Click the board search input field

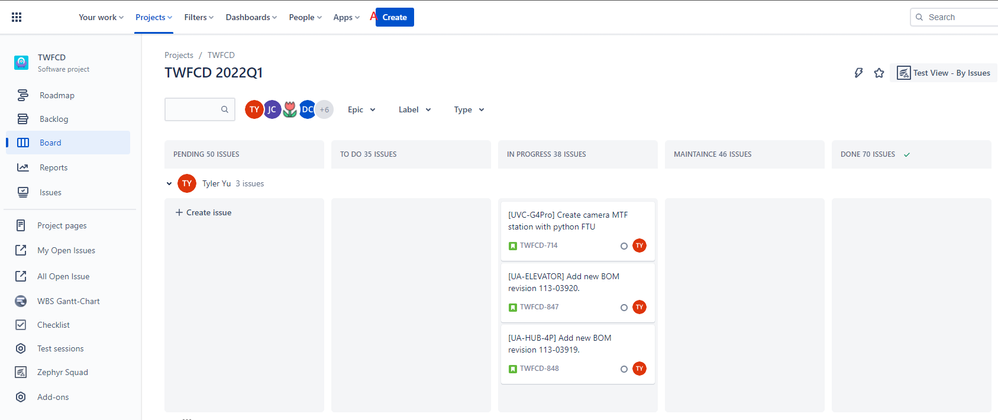[195, 110]
